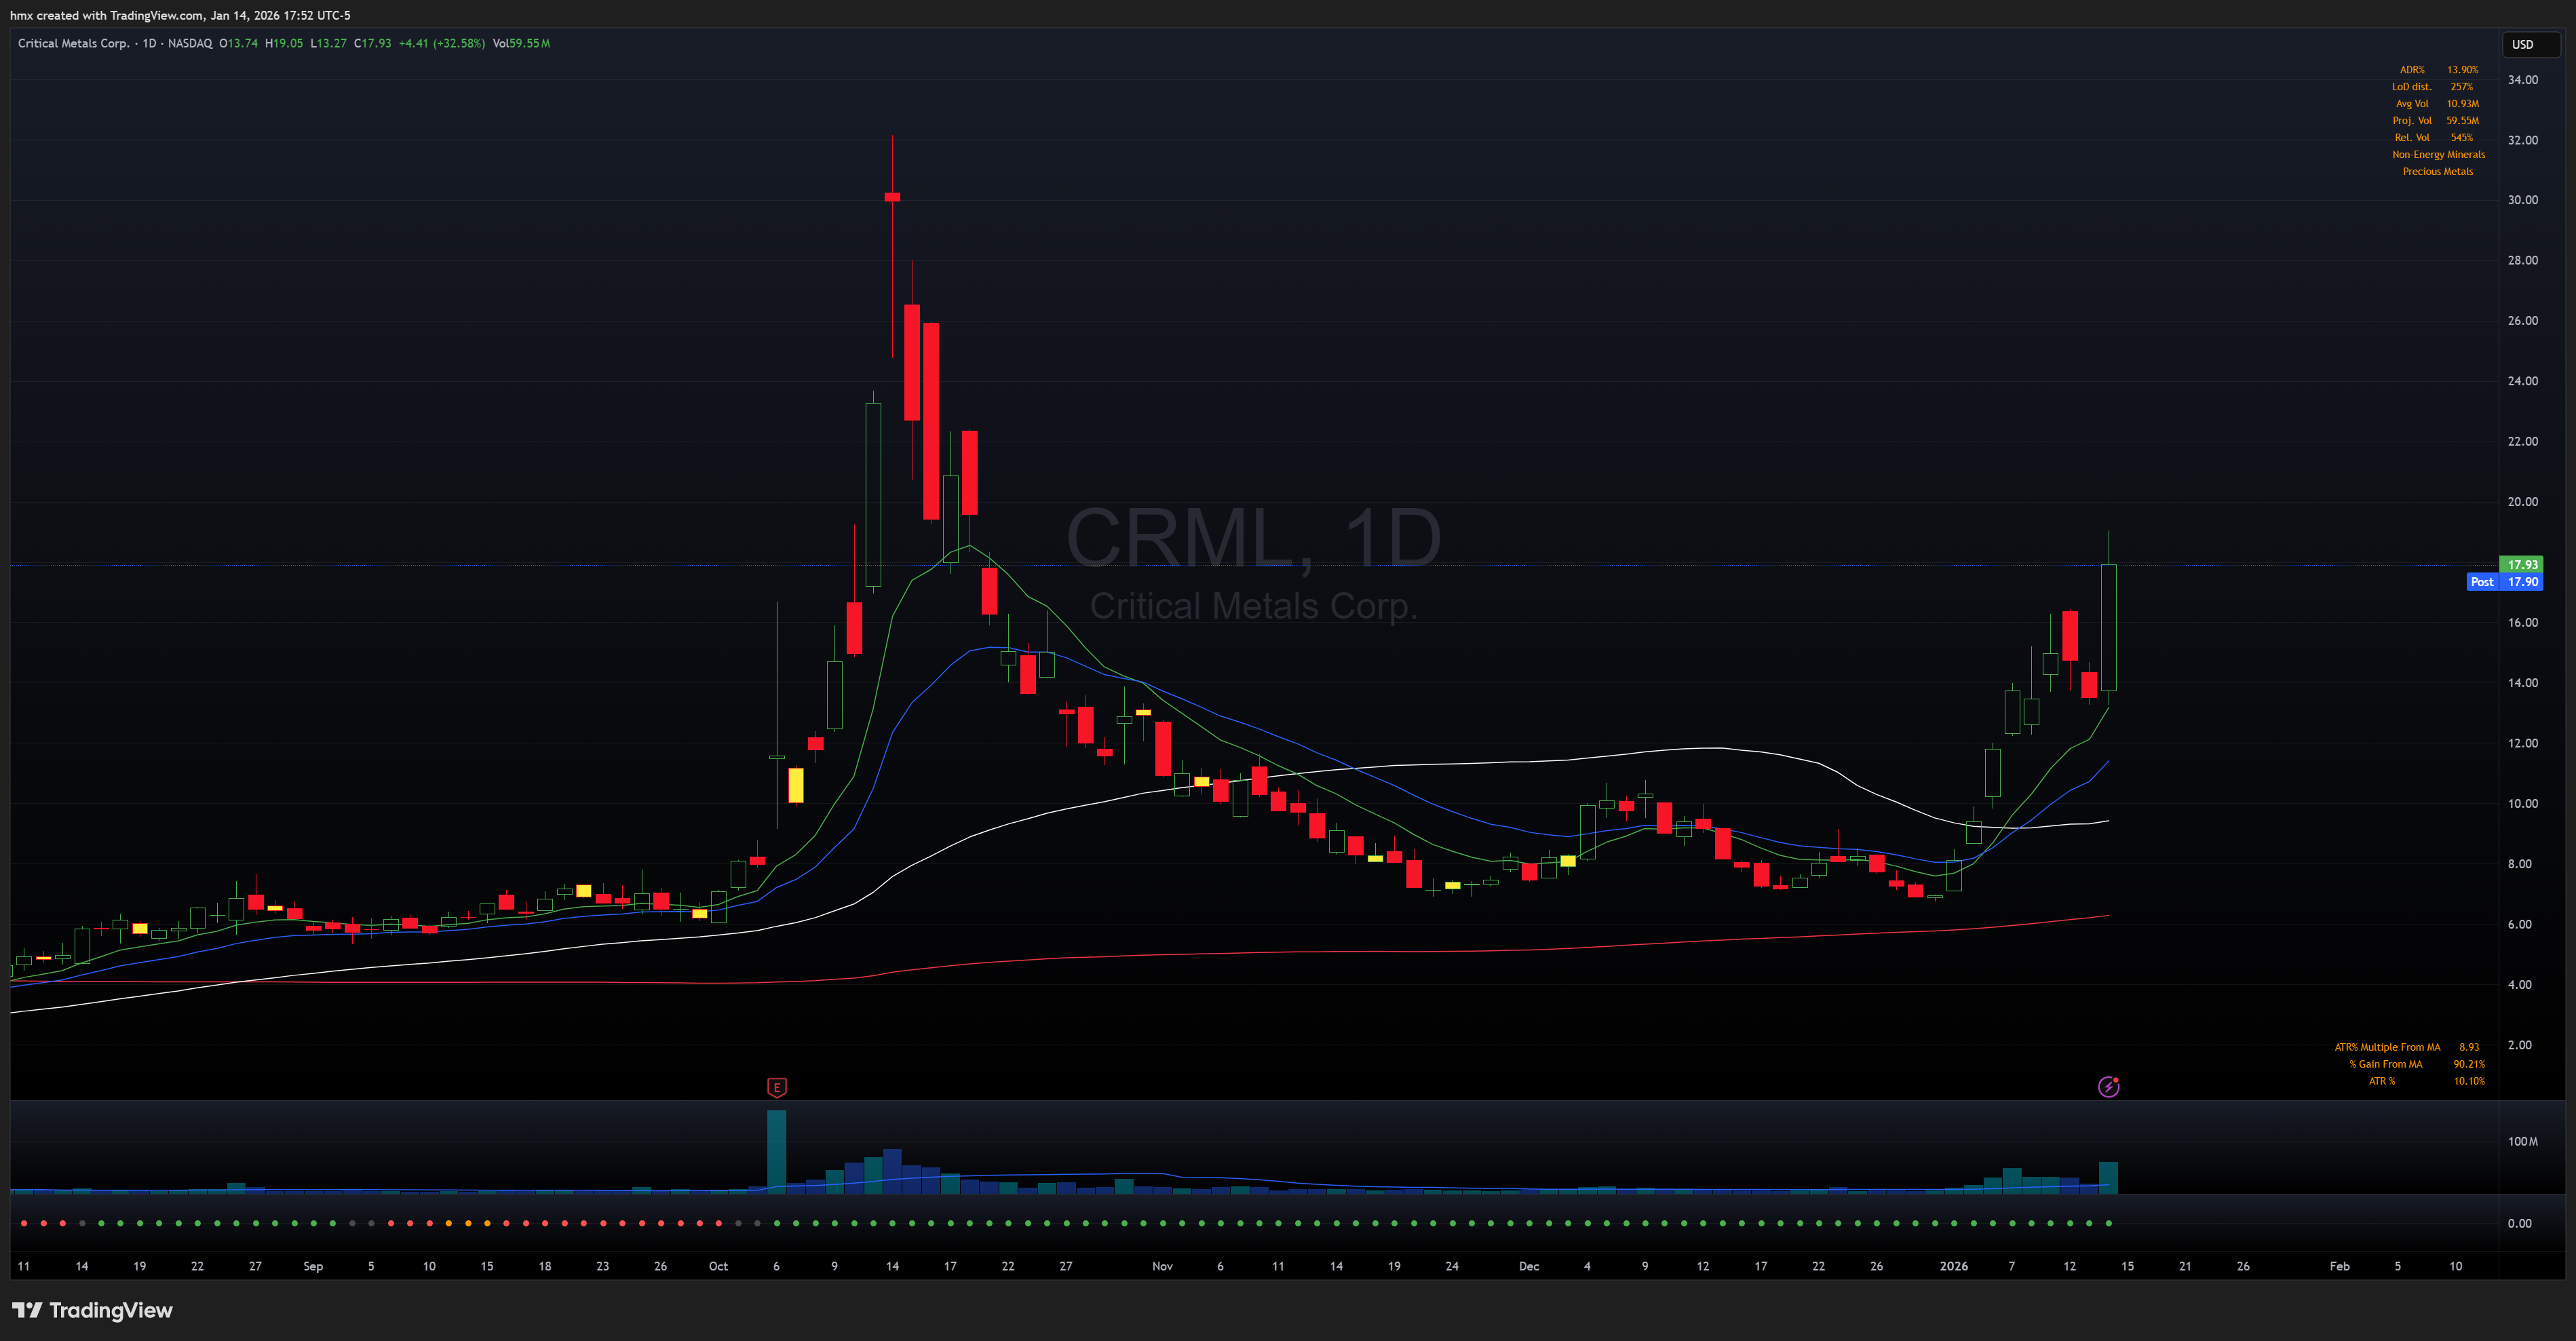The image size is (2576, 1341).
Task: Click the Oct label on time axis
Action: [x=718, y=1266]
